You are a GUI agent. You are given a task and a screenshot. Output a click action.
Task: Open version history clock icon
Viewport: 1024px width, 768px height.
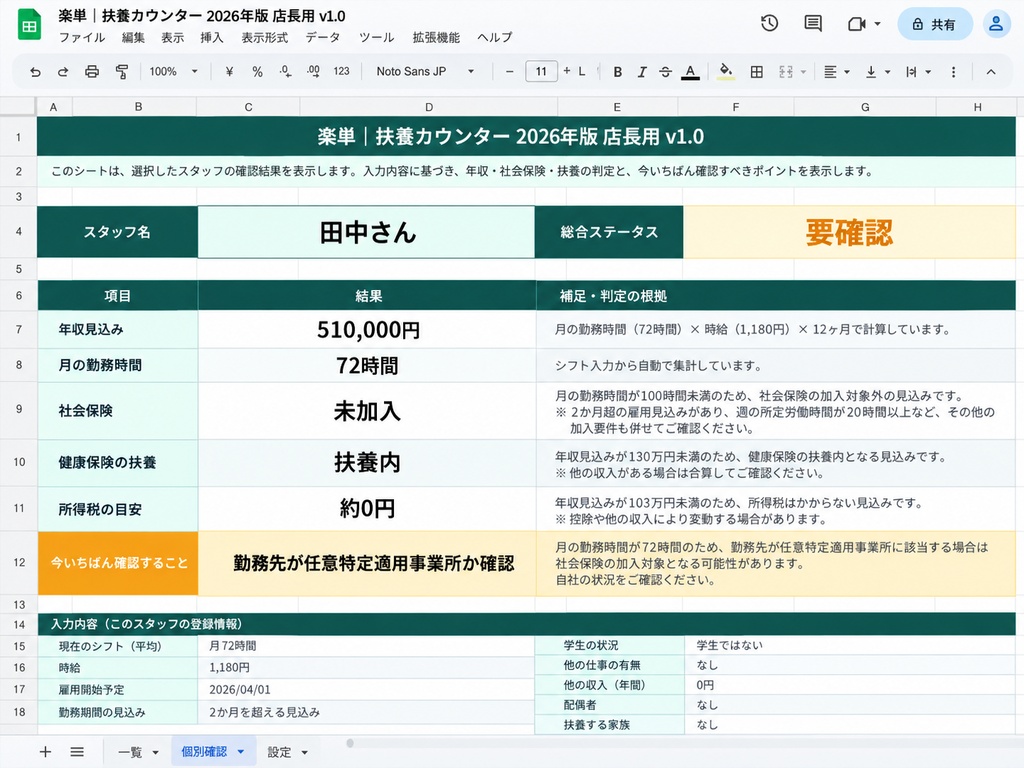click(x=769, y=24)
